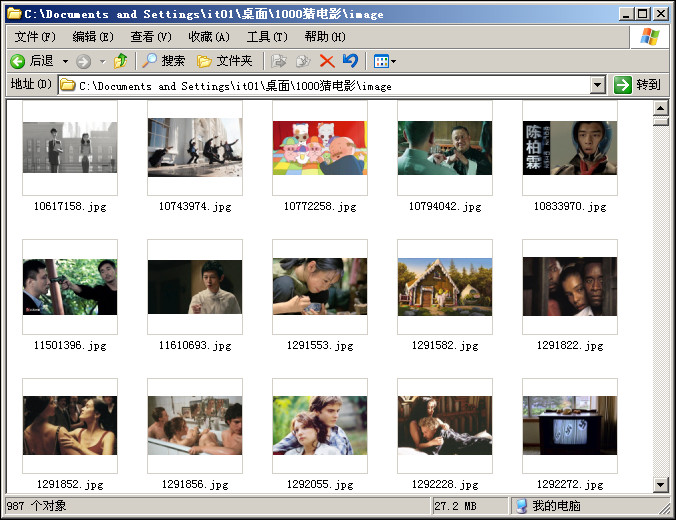Select cartoon pigs thumbnail 10772258.jpg
This screenshot has height=520, width=676.
pos(320,147)
